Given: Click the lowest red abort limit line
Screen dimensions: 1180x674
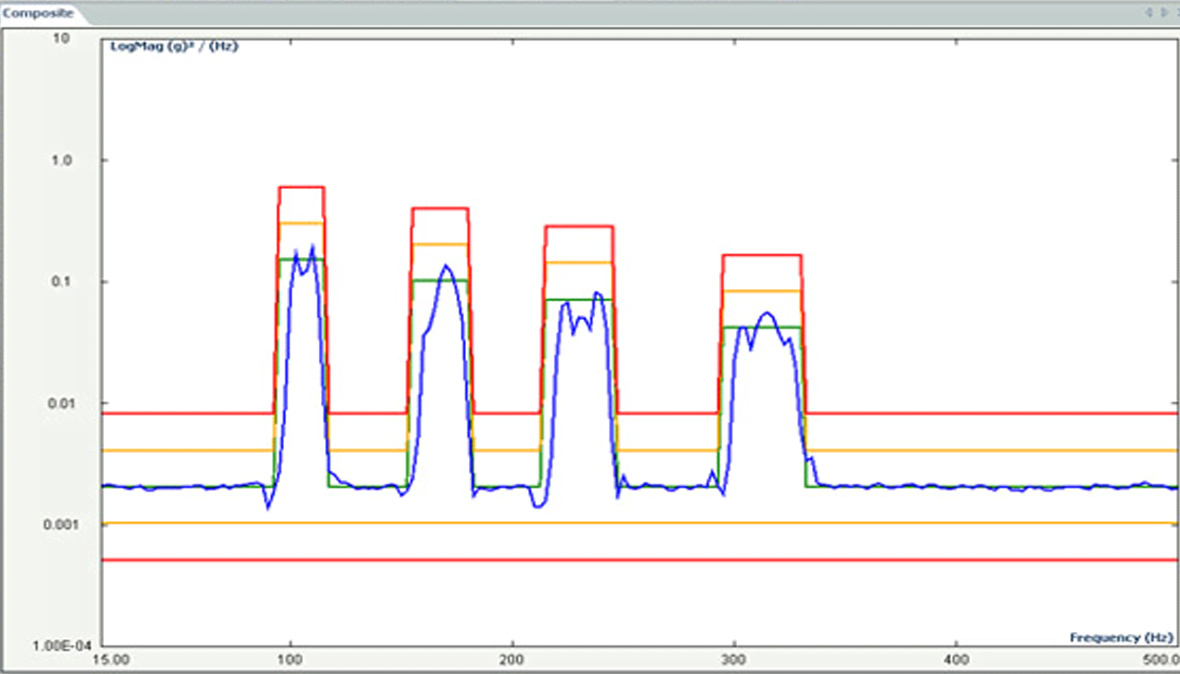Looking at the screenshot, I should pyautogui.click(x=600, y=560).
